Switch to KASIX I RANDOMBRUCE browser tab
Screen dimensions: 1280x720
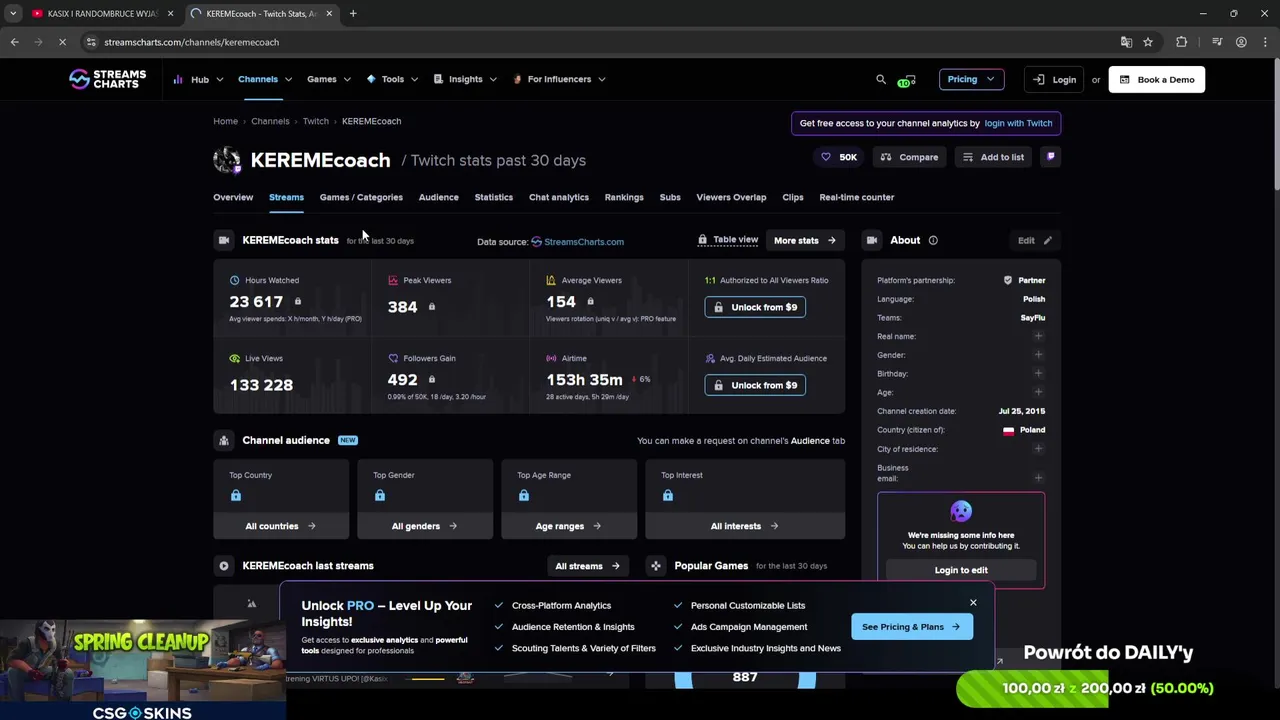point(100,14)
